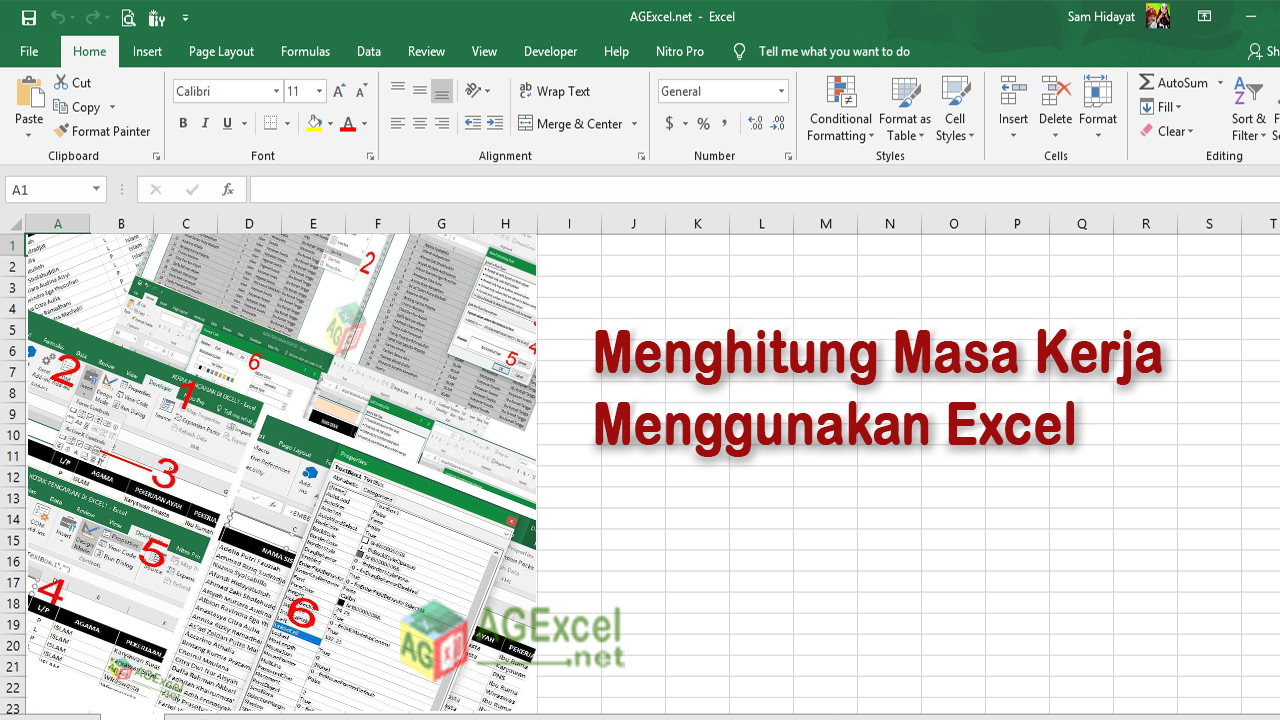1280x720 pixels.
Task: Open Font dialog launcher
Action: [x=371, y=157]
